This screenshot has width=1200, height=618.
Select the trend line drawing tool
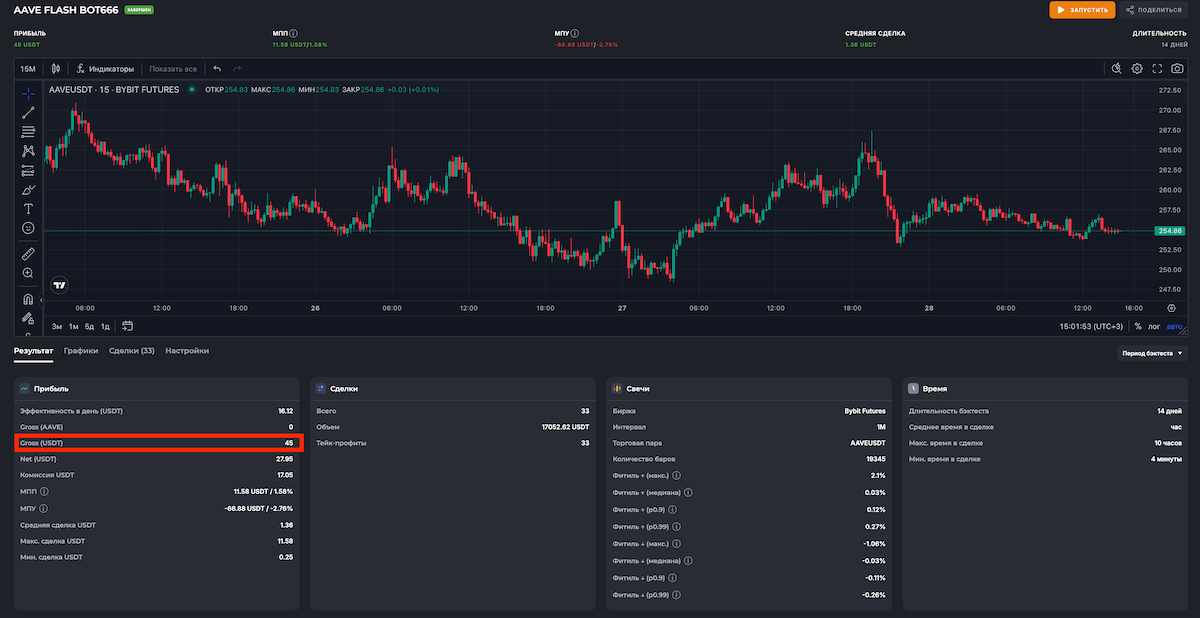(x=28, y=112)
